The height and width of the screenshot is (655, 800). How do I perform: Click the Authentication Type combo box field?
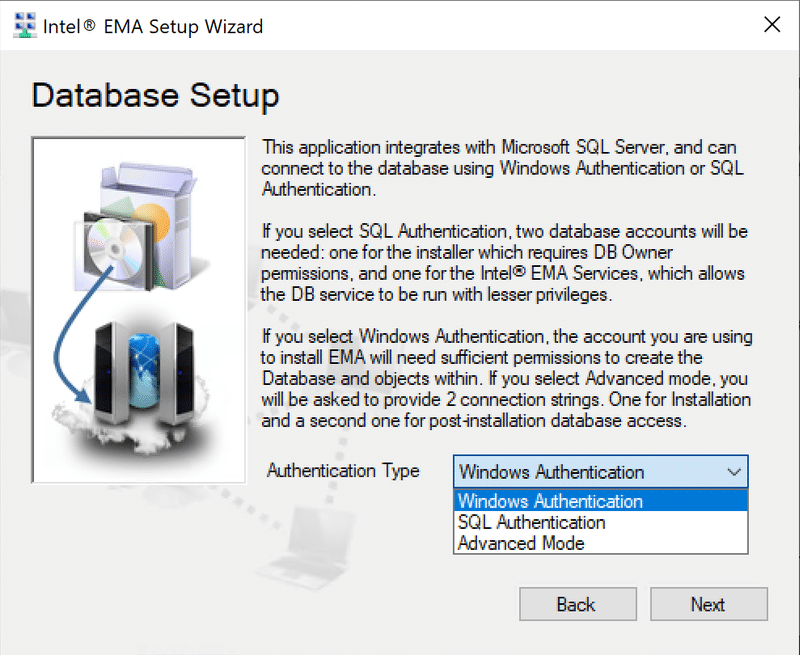(x=590, y=472)
